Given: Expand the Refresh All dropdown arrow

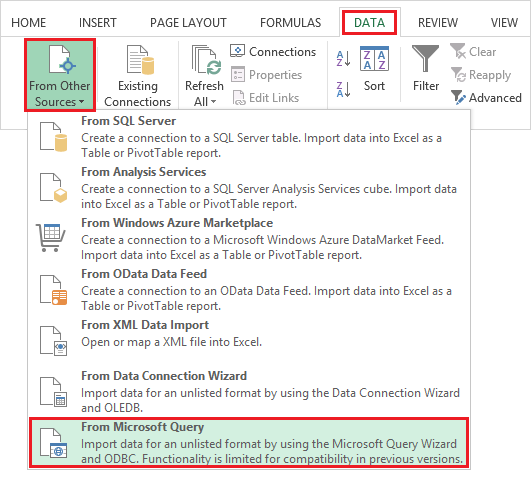Looking at the screenshot, I should point(213,101).
